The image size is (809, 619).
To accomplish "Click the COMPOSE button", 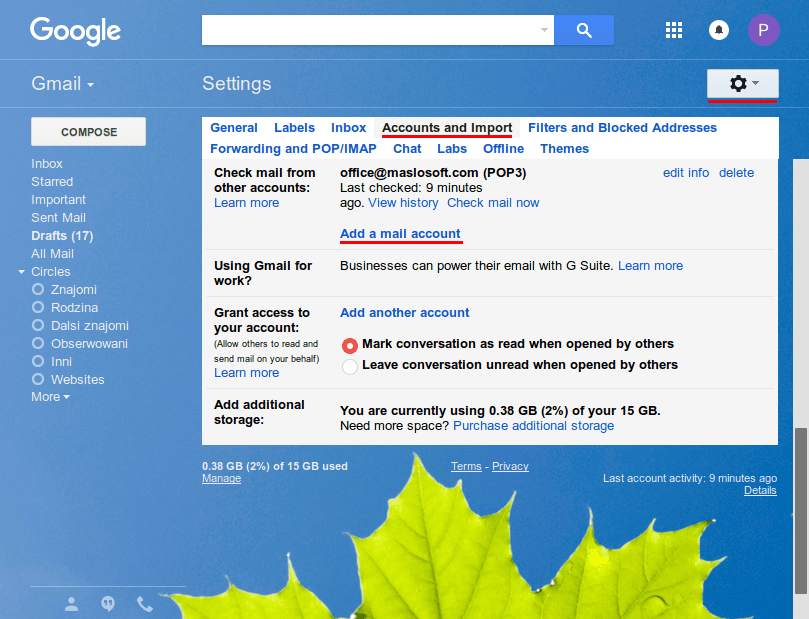I will 89,132.
